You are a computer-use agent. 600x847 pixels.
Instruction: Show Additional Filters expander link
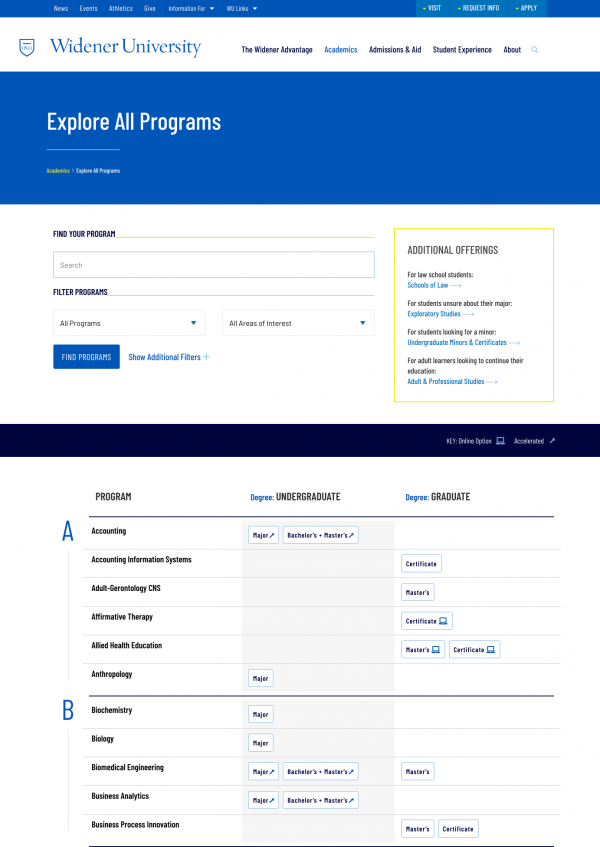(x=169, y=357)
